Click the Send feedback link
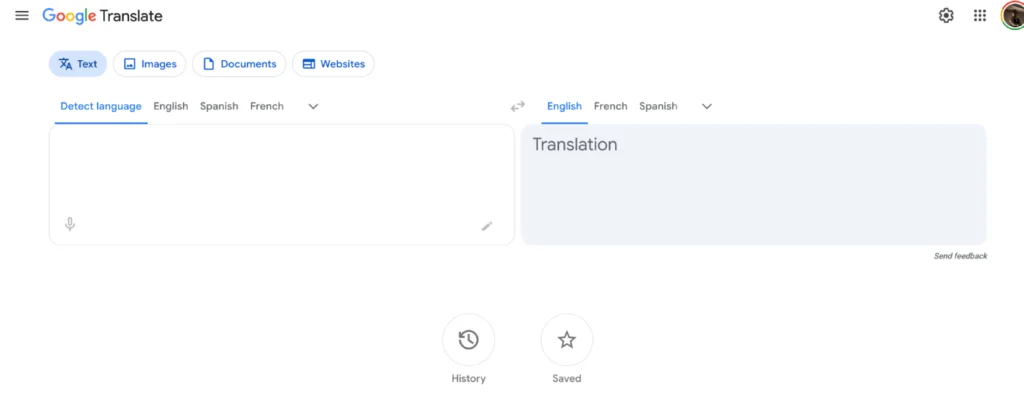The height and width of the screenshot is (403, 1024). (x=960, y=256)
